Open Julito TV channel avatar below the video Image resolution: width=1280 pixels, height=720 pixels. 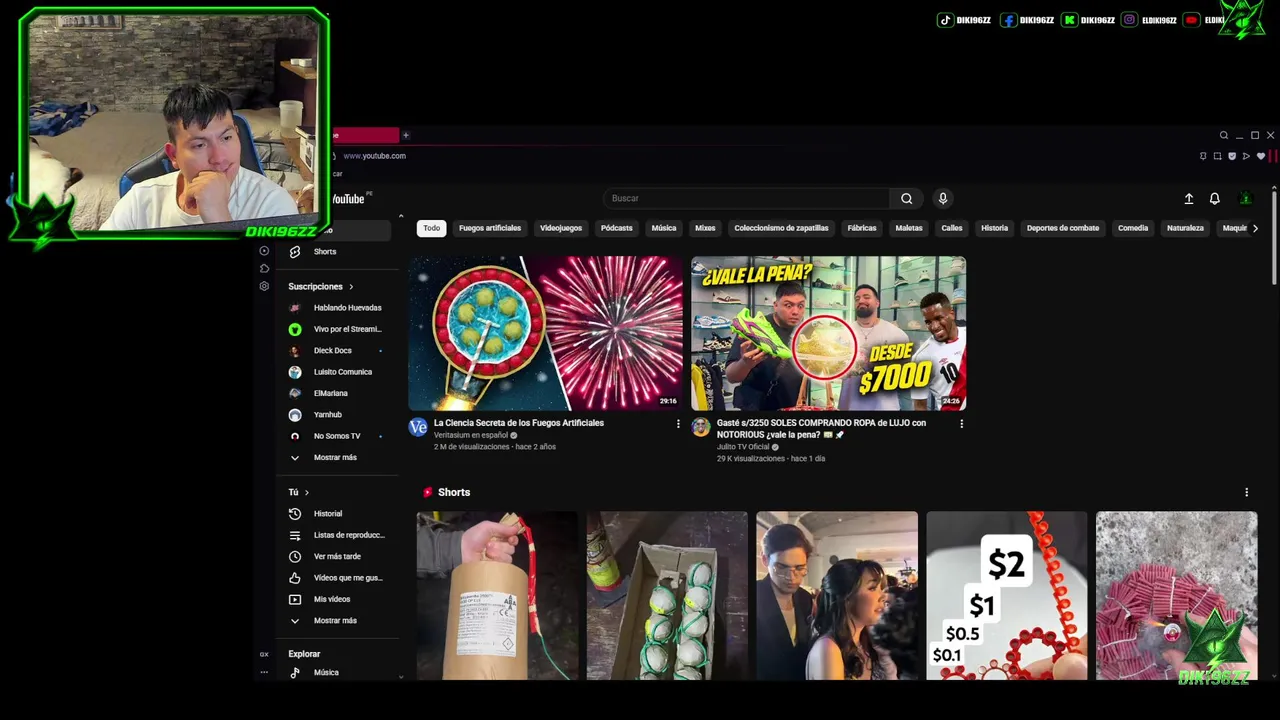pos(701,427)
